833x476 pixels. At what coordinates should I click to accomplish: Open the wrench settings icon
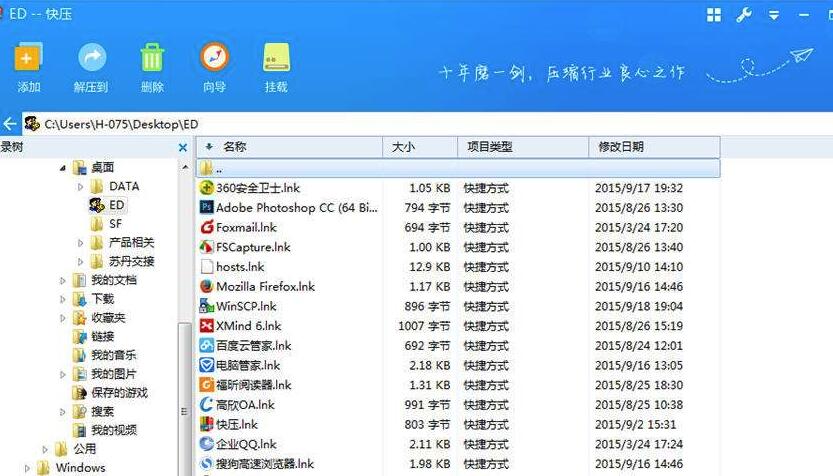744,15
